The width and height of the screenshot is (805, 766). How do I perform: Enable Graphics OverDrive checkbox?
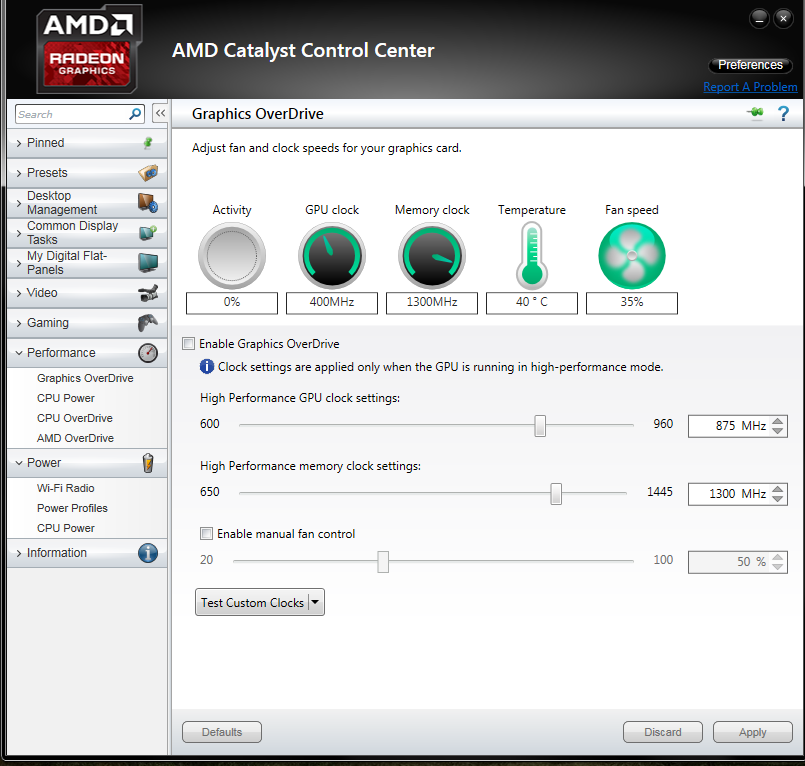pyautogui.click(x=189, y=343)
